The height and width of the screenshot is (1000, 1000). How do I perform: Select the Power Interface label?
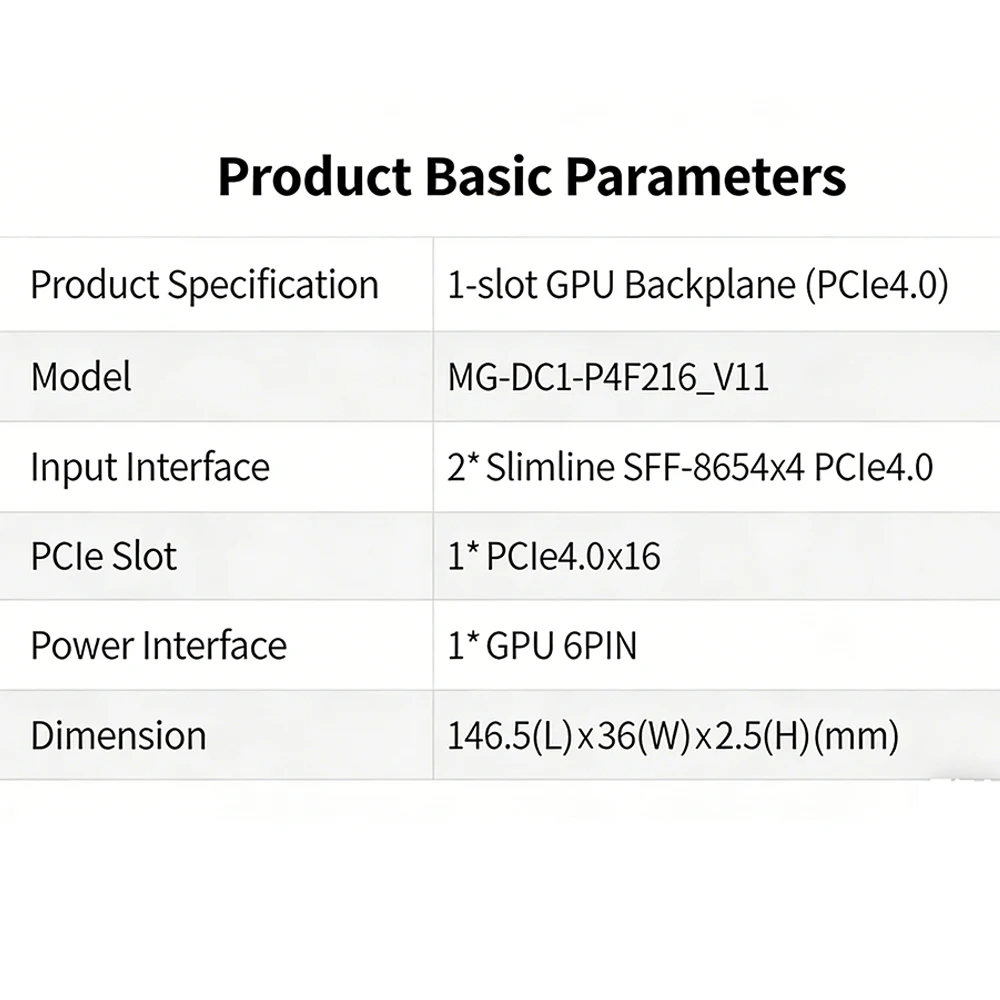coord(158,645)
